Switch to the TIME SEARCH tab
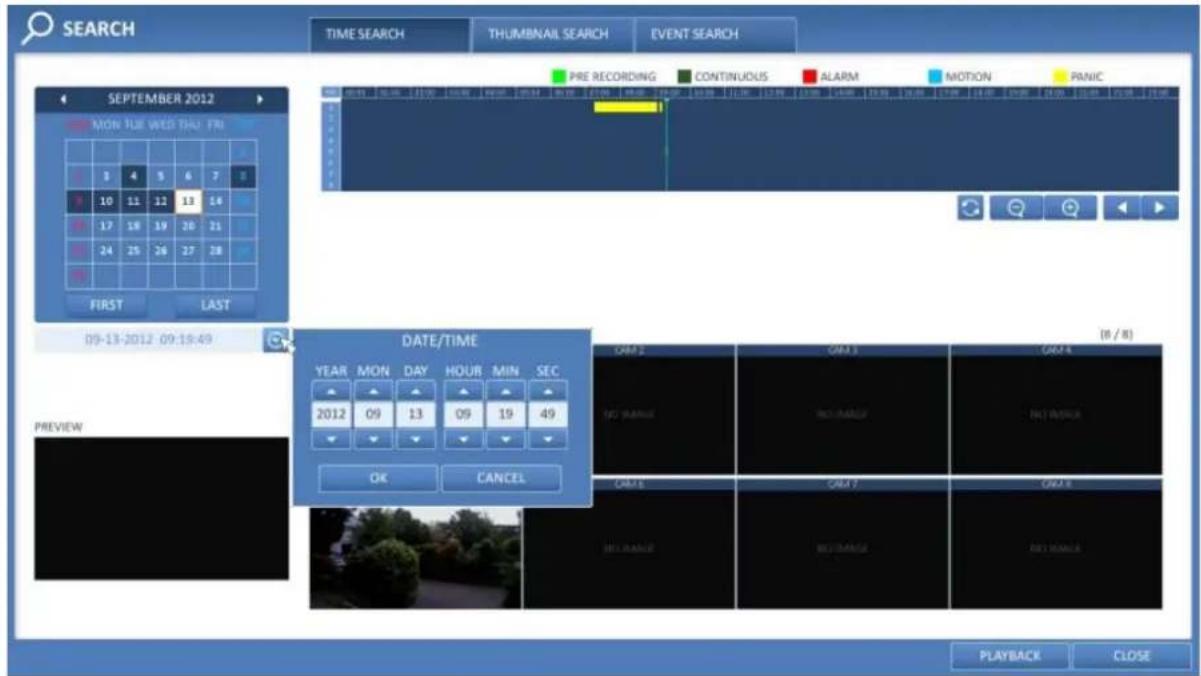Viewport: 1201px width, 676px height. 389,34
